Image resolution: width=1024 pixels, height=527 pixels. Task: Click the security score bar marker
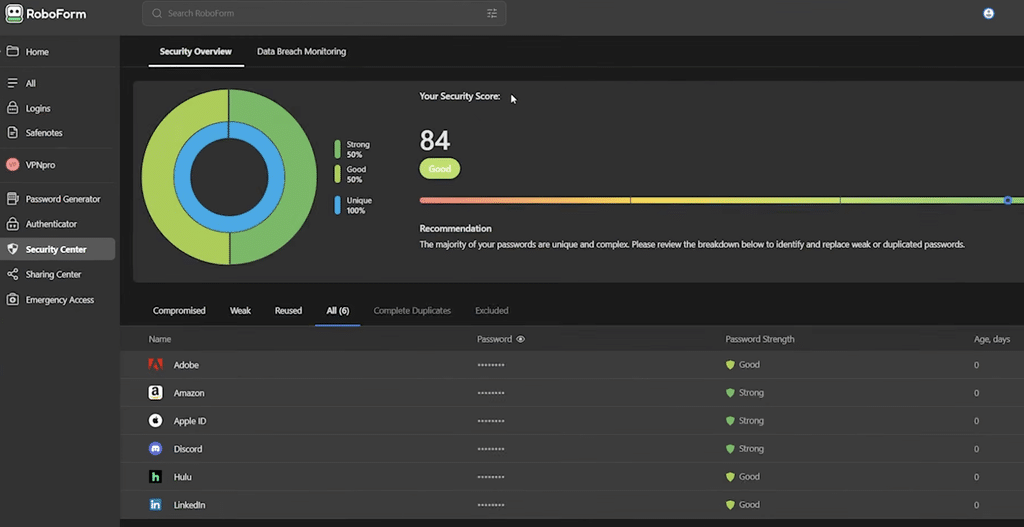point(1008,200)
